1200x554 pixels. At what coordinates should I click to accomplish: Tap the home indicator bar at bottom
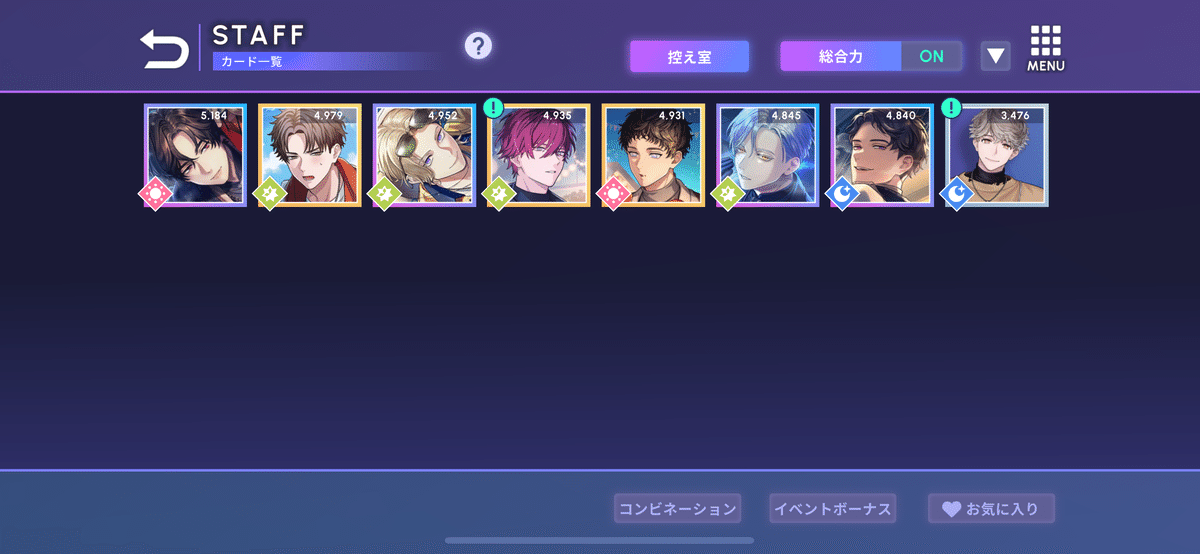pos(600,541)
